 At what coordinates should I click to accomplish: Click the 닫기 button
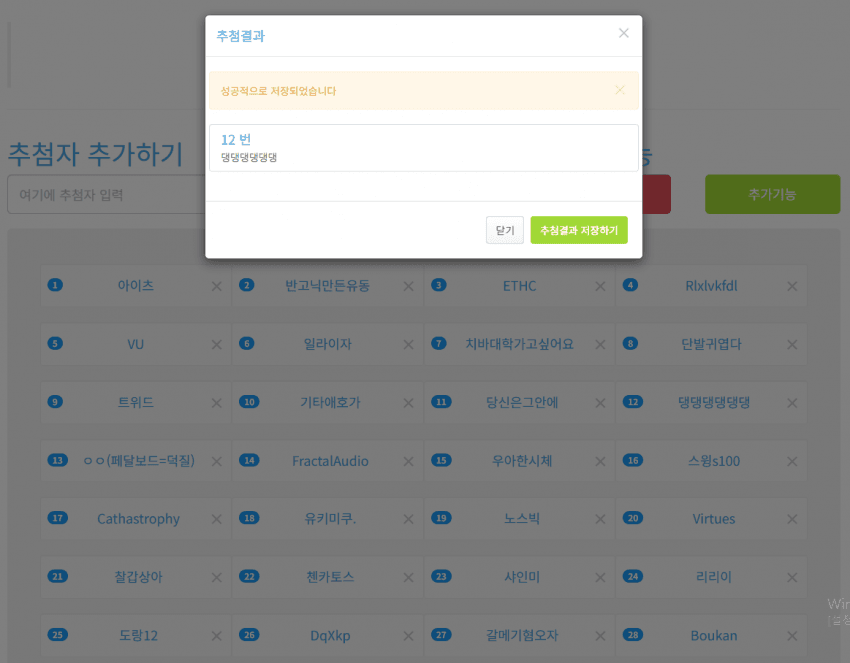[504, 230]
